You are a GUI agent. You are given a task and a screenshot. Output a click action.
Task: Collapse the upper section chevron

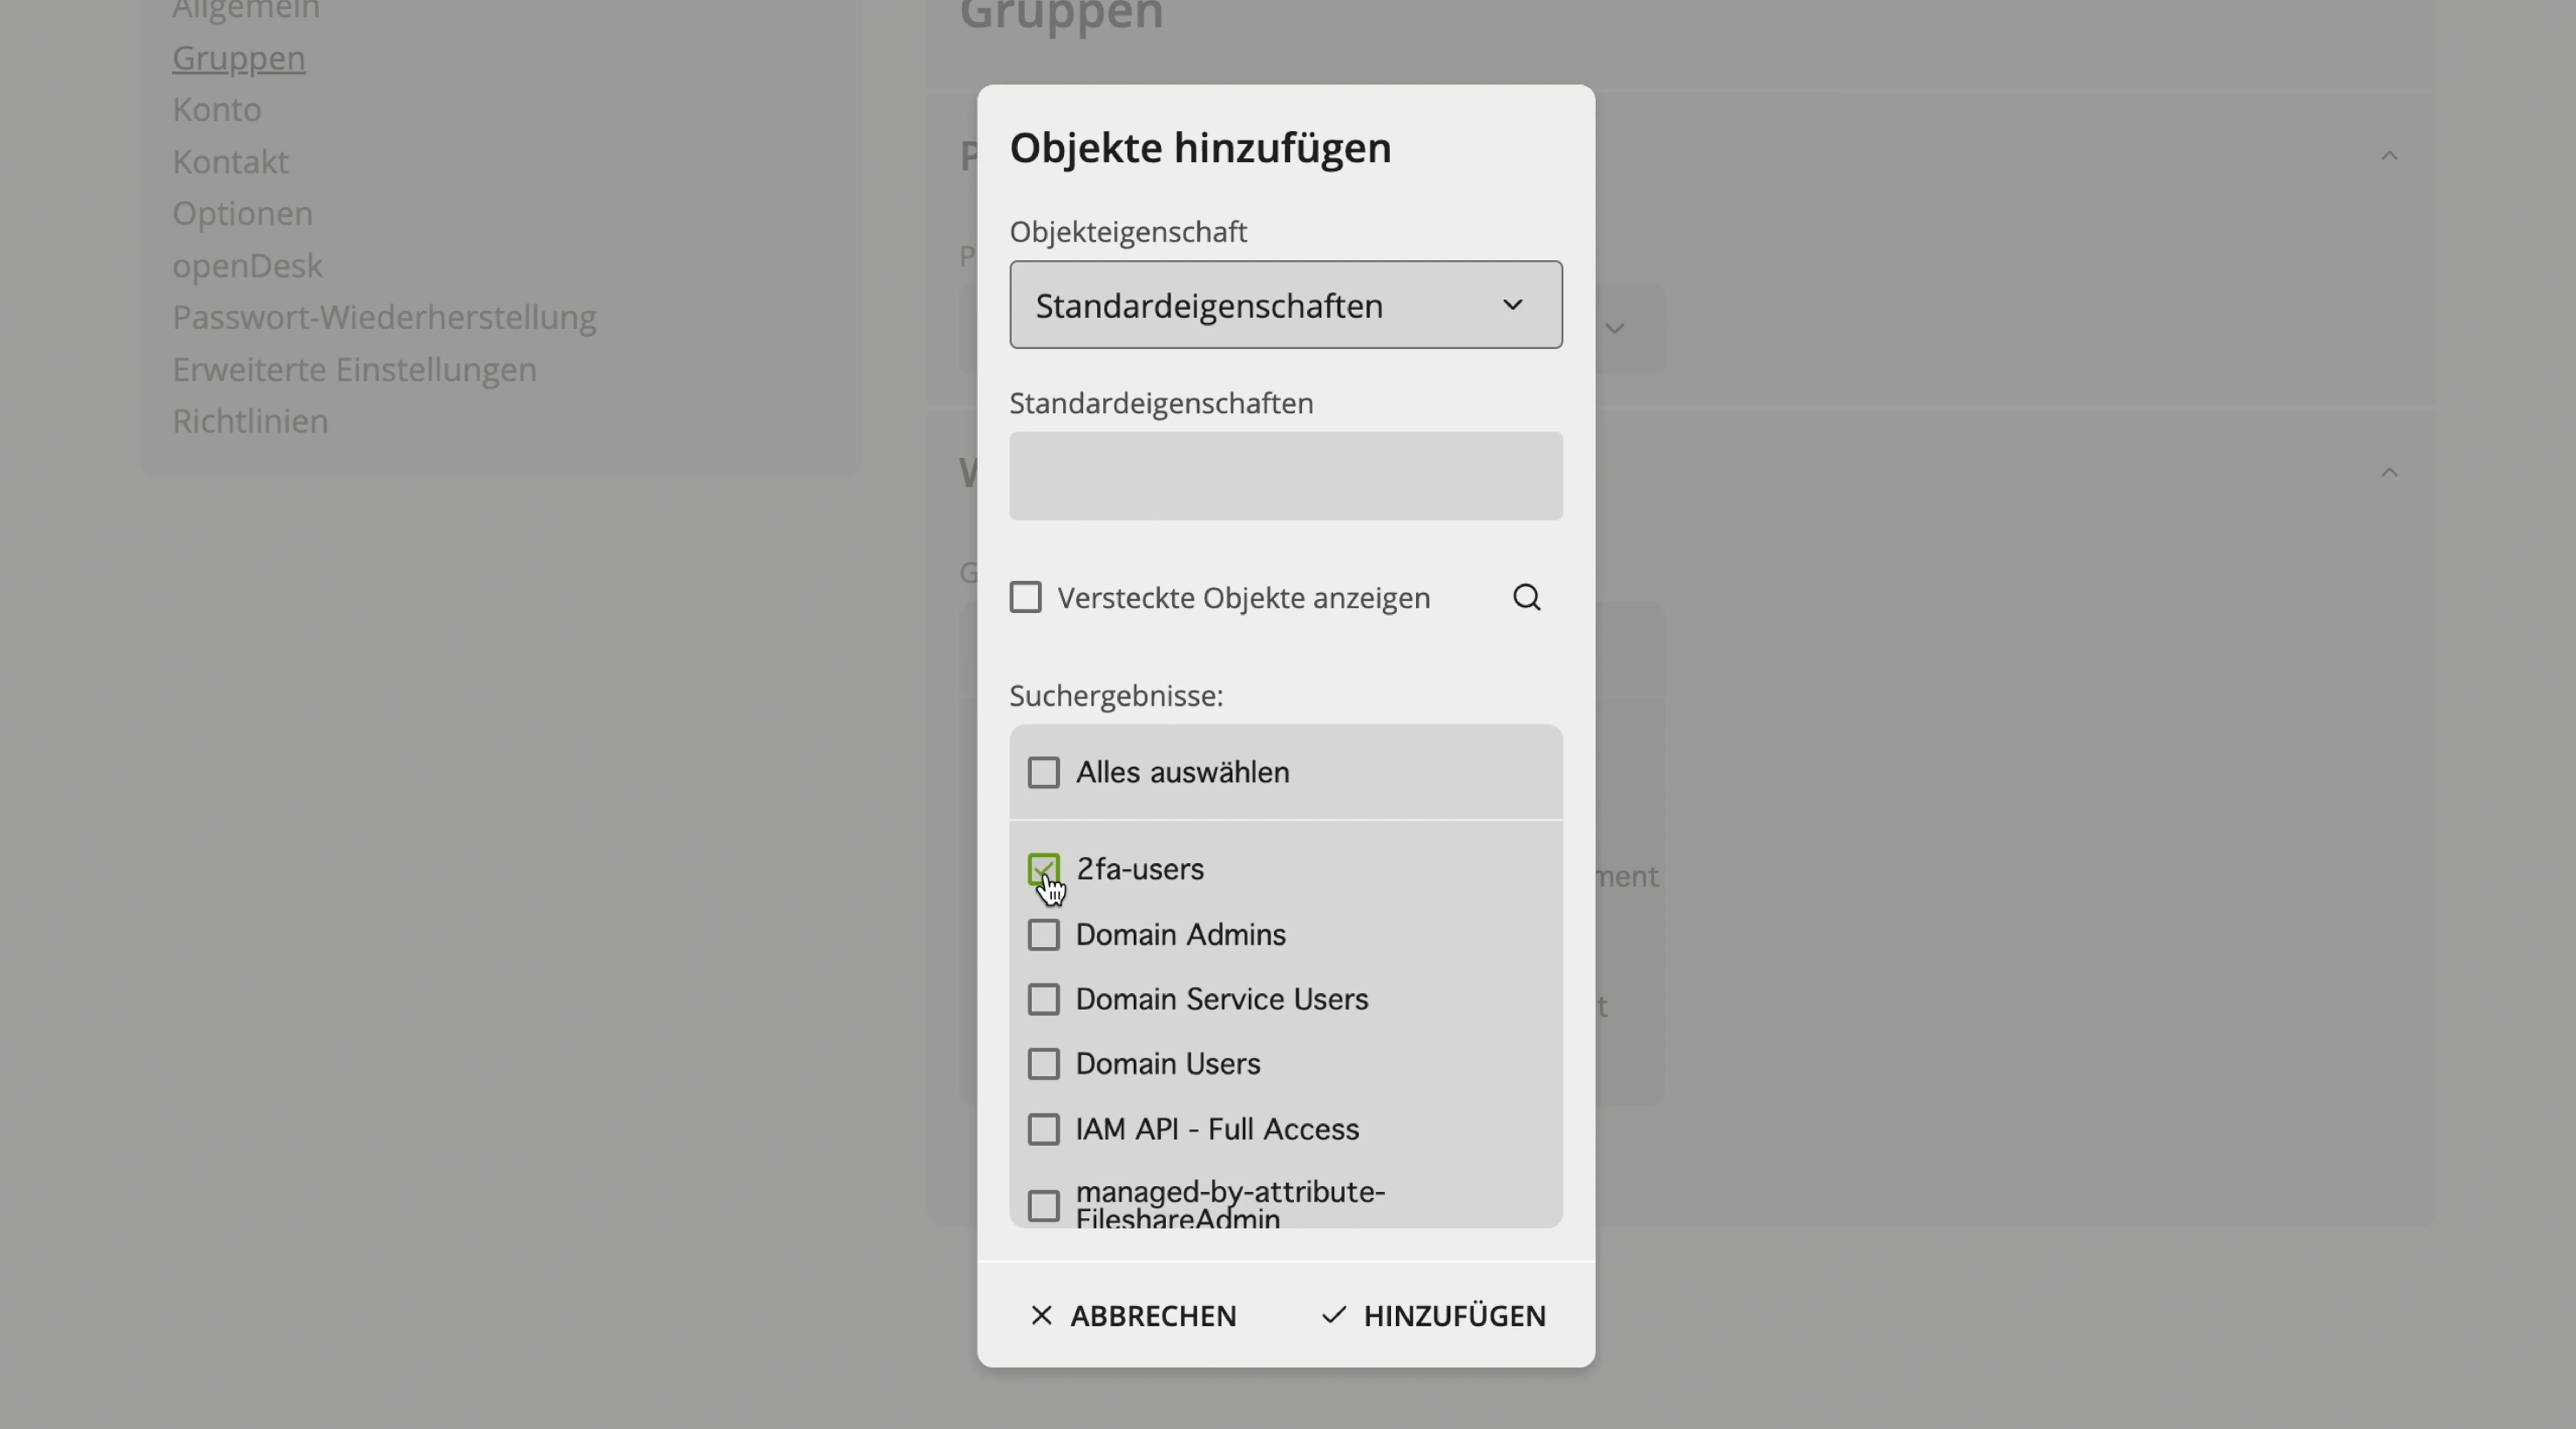tap(2389, 156)
